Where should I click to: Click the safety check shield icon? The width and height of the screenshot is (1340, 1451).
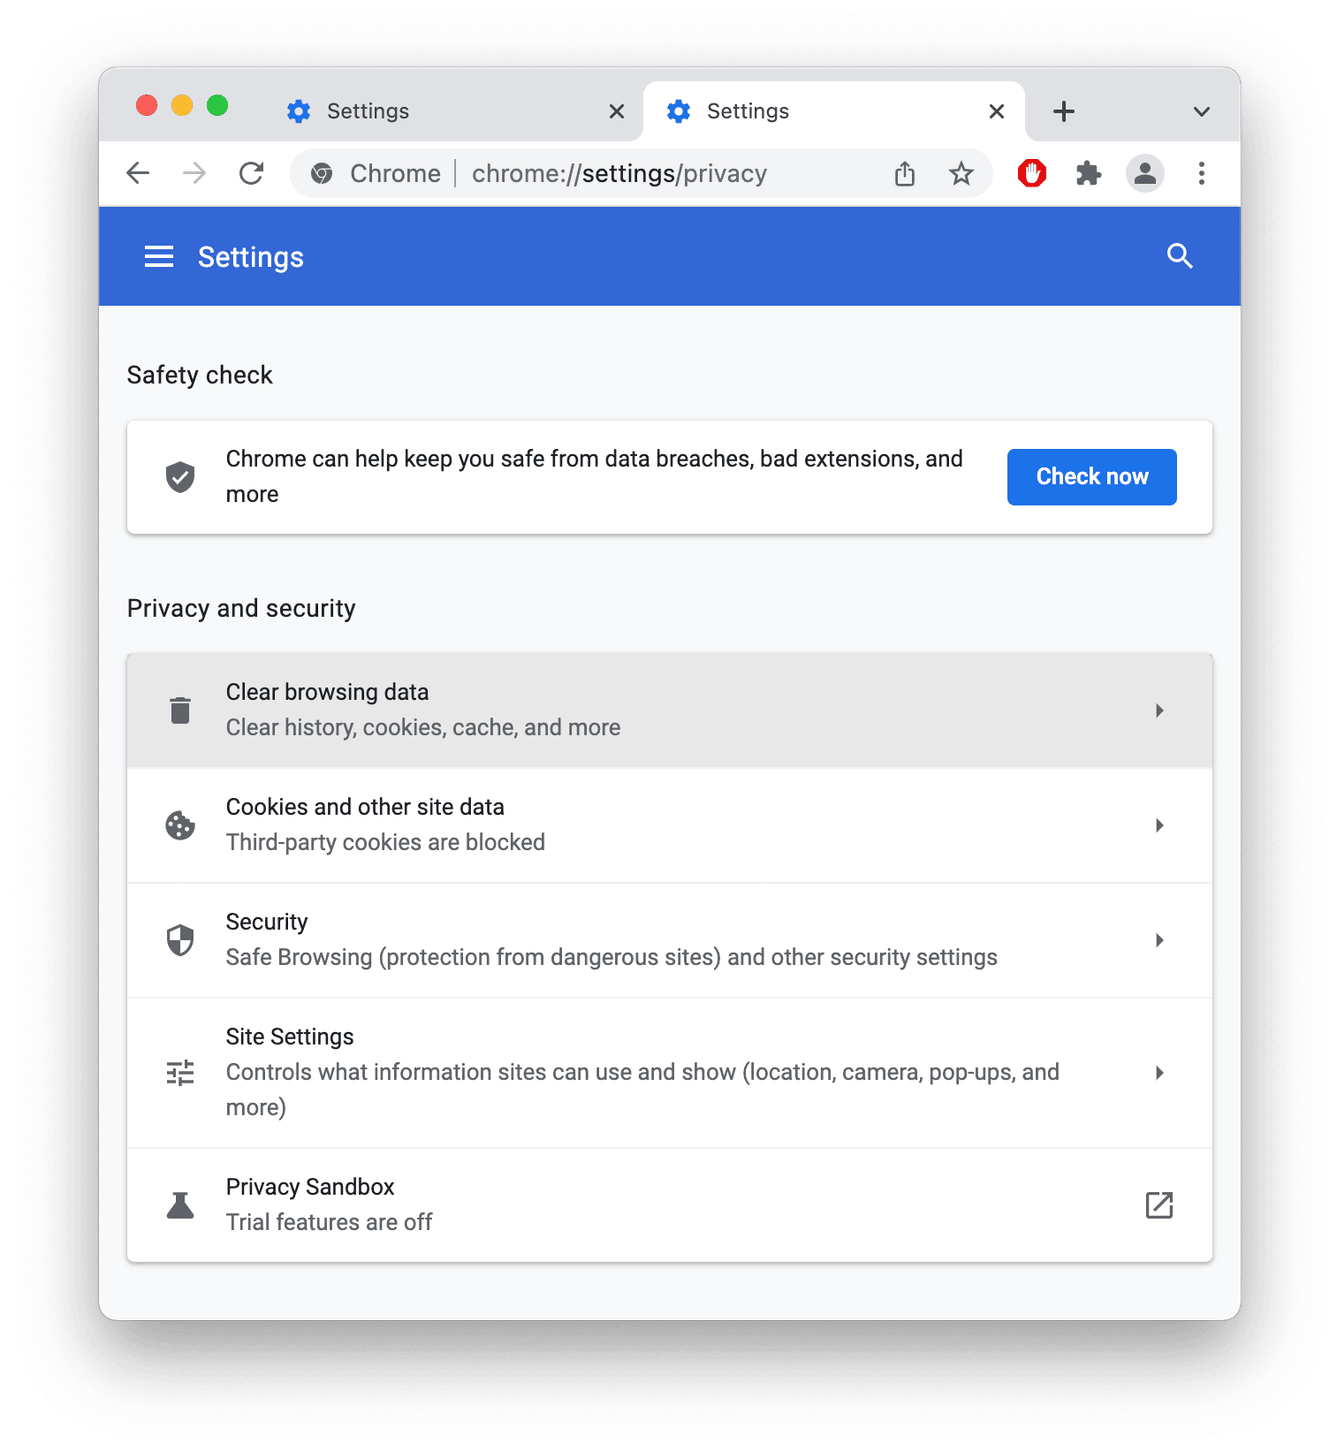point(180,477)
